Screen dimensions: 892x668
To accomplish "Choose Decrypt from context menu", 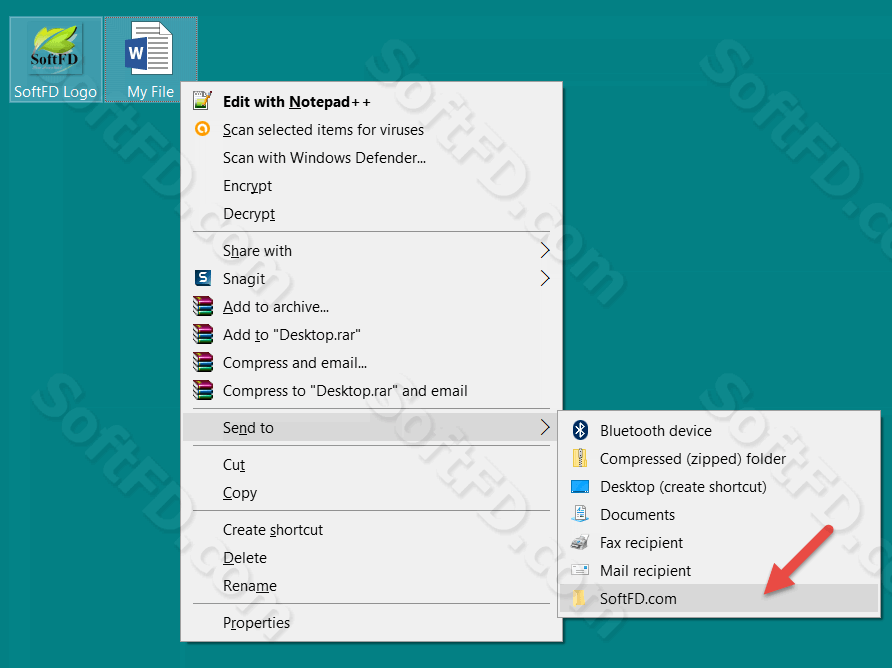I will (371, 214).
